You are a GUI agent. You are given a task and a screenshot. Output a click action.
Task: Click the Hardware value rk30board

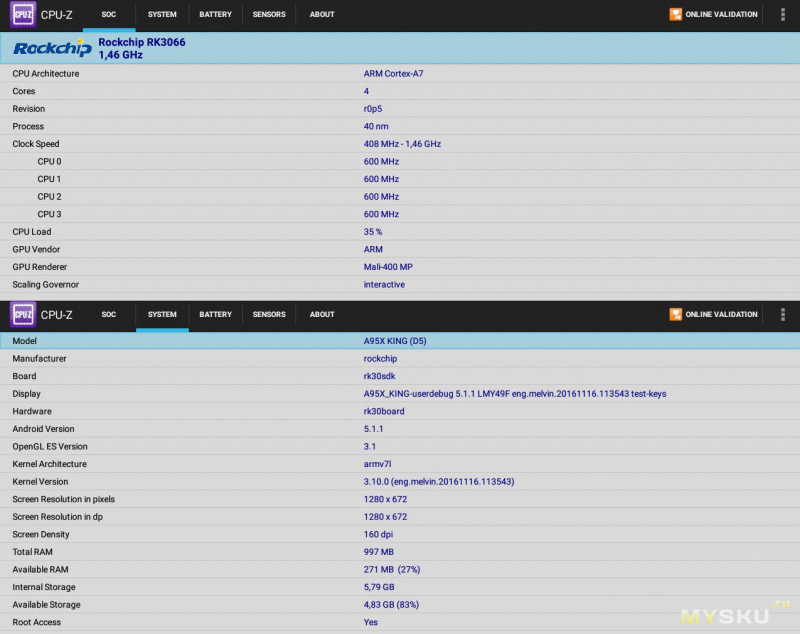[x=384, y=411]
